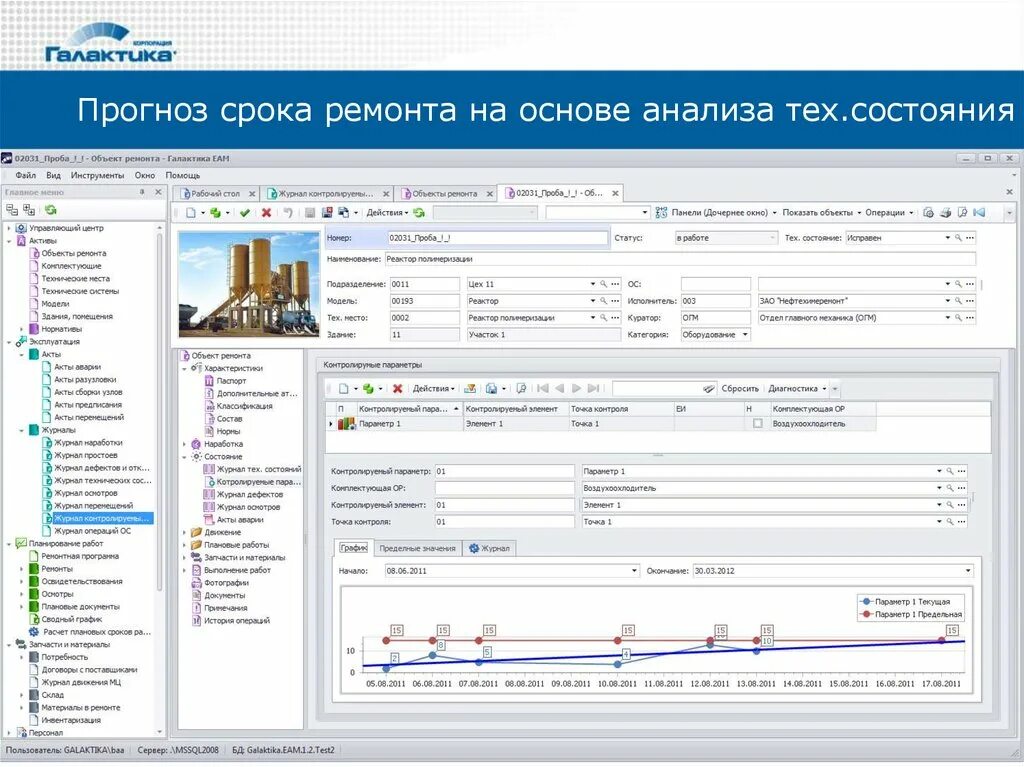Image resolution: width=1024 pixels, height=767 pixels.
Task: Open the Инструменты menu
Action: click(x=97, y=176)
